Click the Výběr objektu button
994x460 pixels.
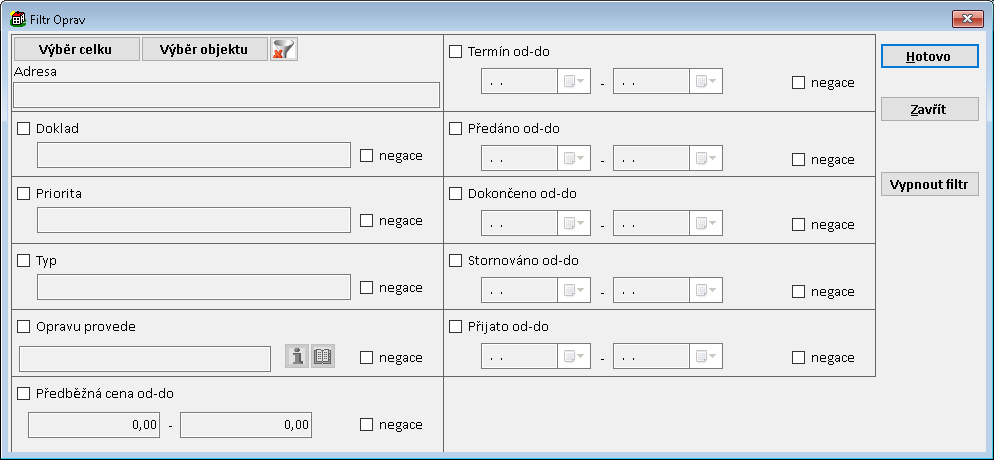[204, 49]
